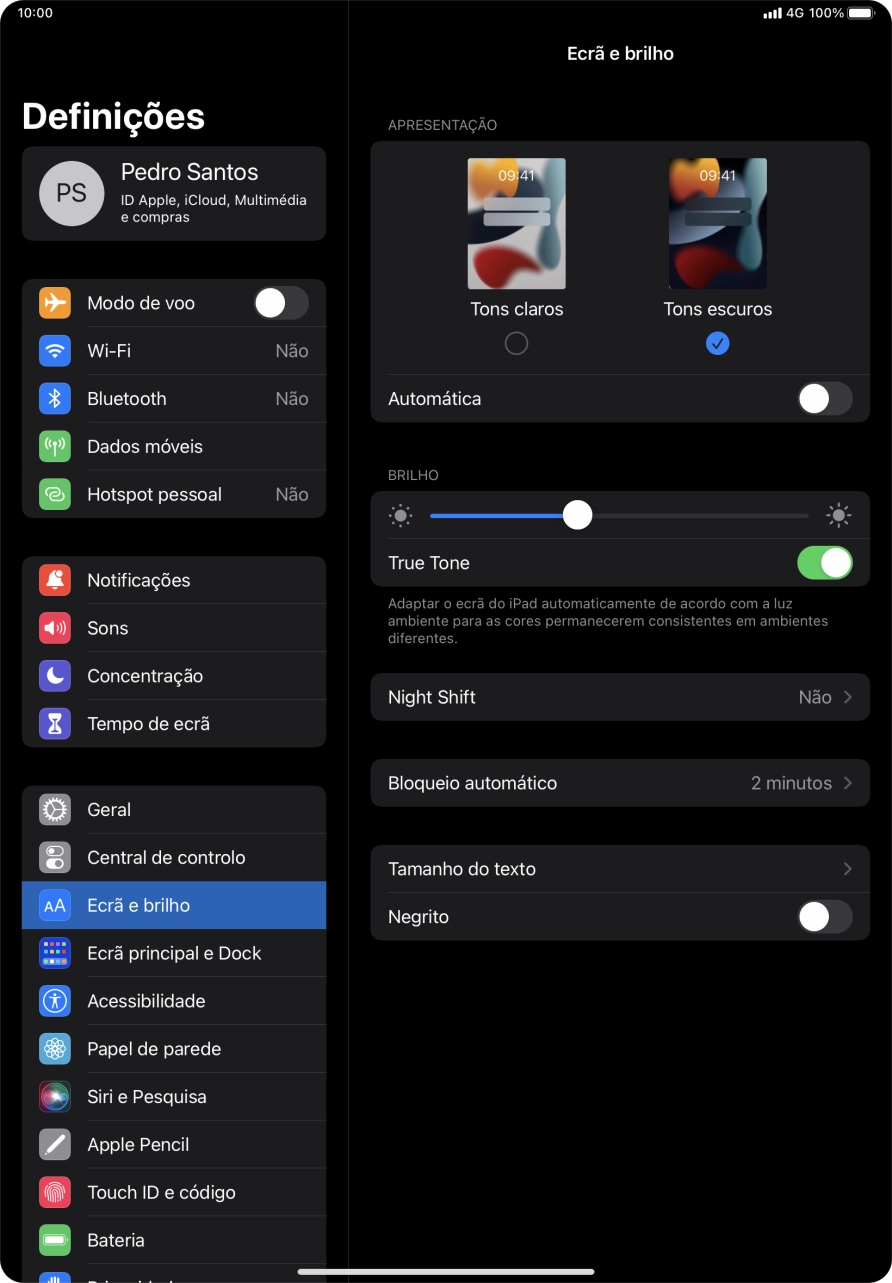Viewport: 892px width, 1283px height.
Task: Expand Night Shift settings chevron
Action: pos(847,697)
